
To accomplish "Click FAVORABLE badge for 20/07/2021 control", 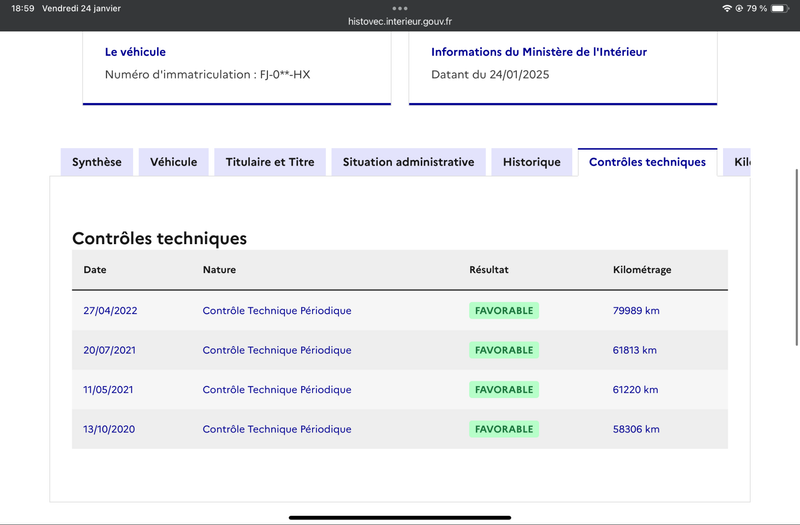I will click(x=504, y=350).
